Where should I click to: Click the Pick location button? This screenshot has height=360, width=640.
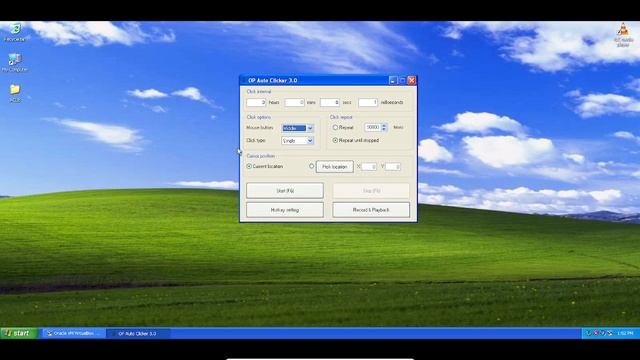coord(335,167)
